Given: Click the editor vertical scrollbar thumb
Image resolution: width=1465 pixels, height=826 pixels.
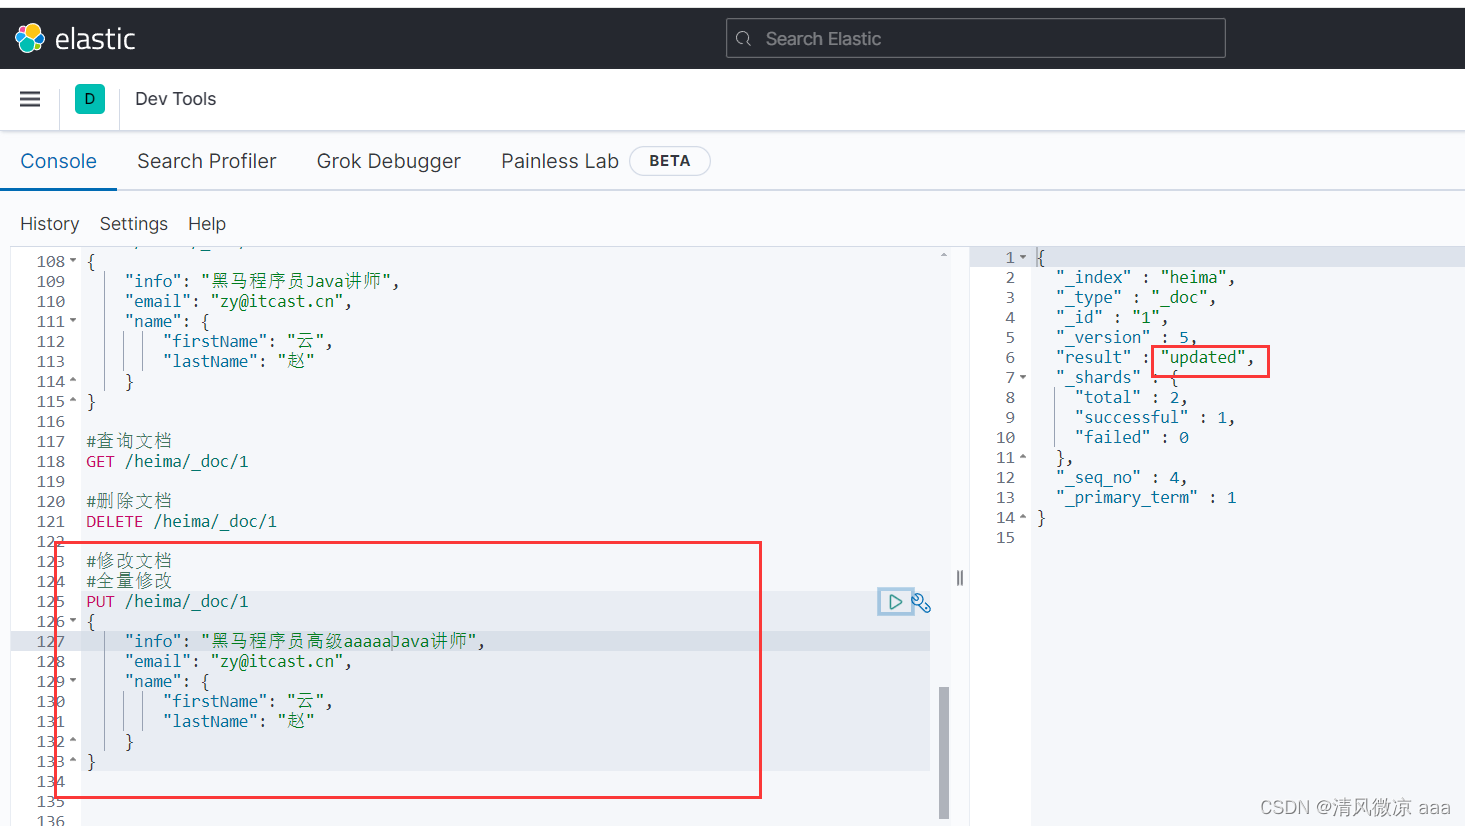Looking at the screenshot, I should (x=944, y=752).
